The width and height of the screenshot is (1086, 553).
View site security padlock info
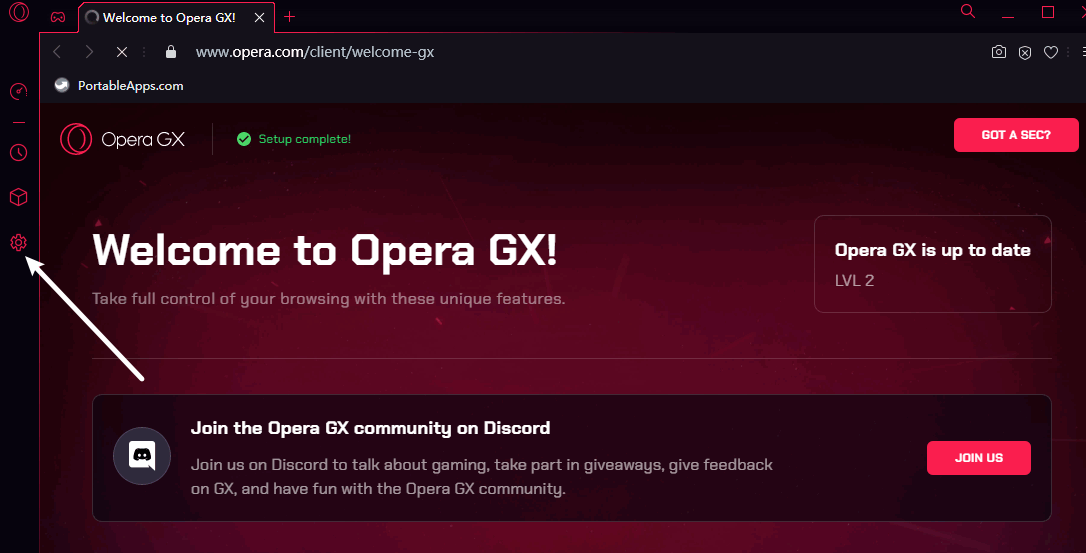coord(171,52)
